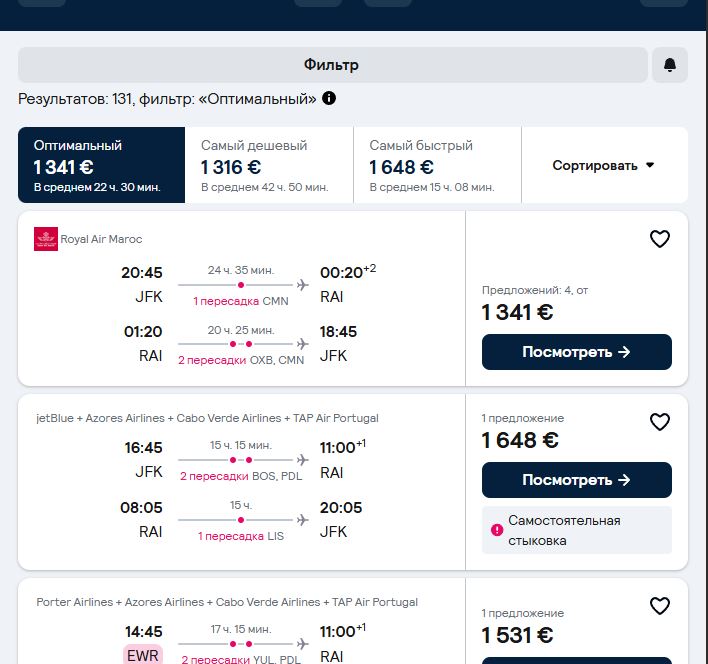Click the highlighted EWR airport badge
Viewport: 708px width, 664px height.
143,655
